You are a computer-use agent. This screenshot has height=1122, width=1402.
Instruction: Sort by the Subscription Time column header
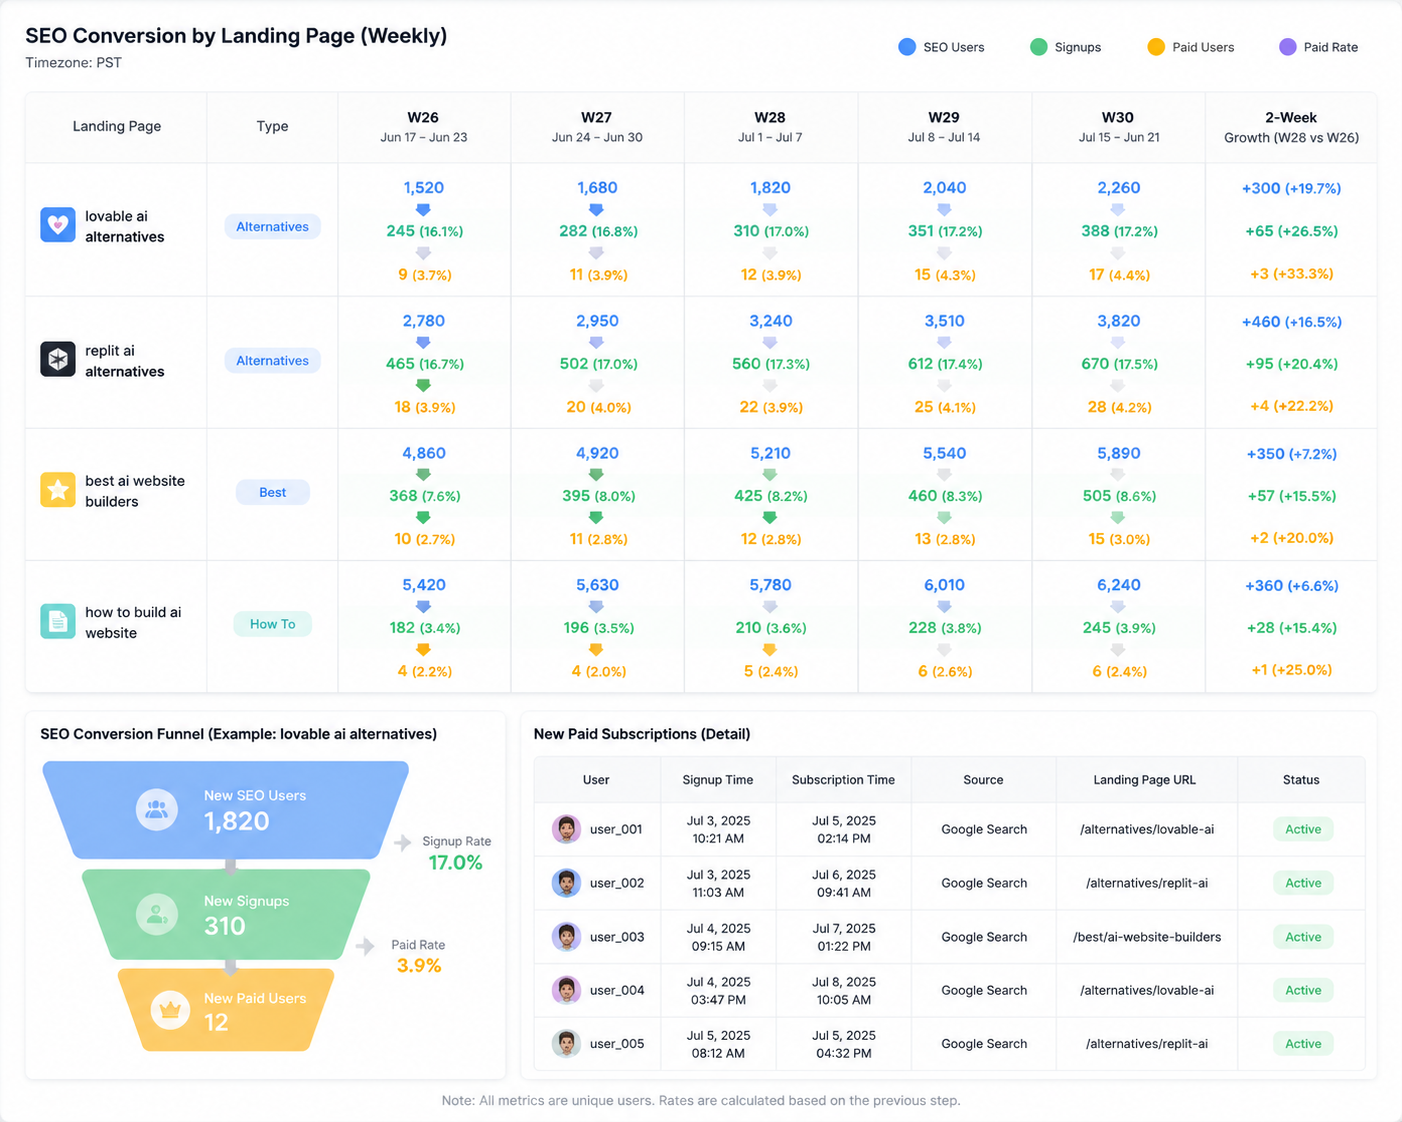[843, 780]
